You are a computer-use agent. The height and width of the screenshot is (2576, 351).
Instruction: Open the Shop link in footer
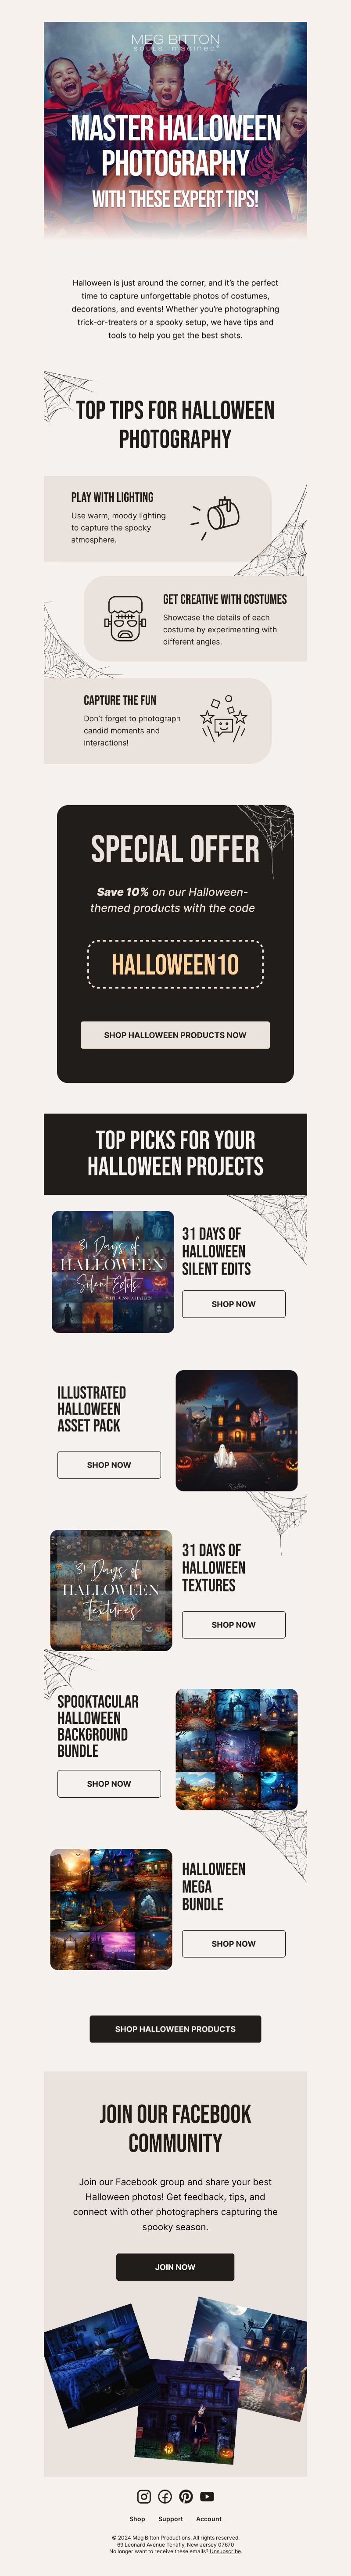click(137, 2519)
